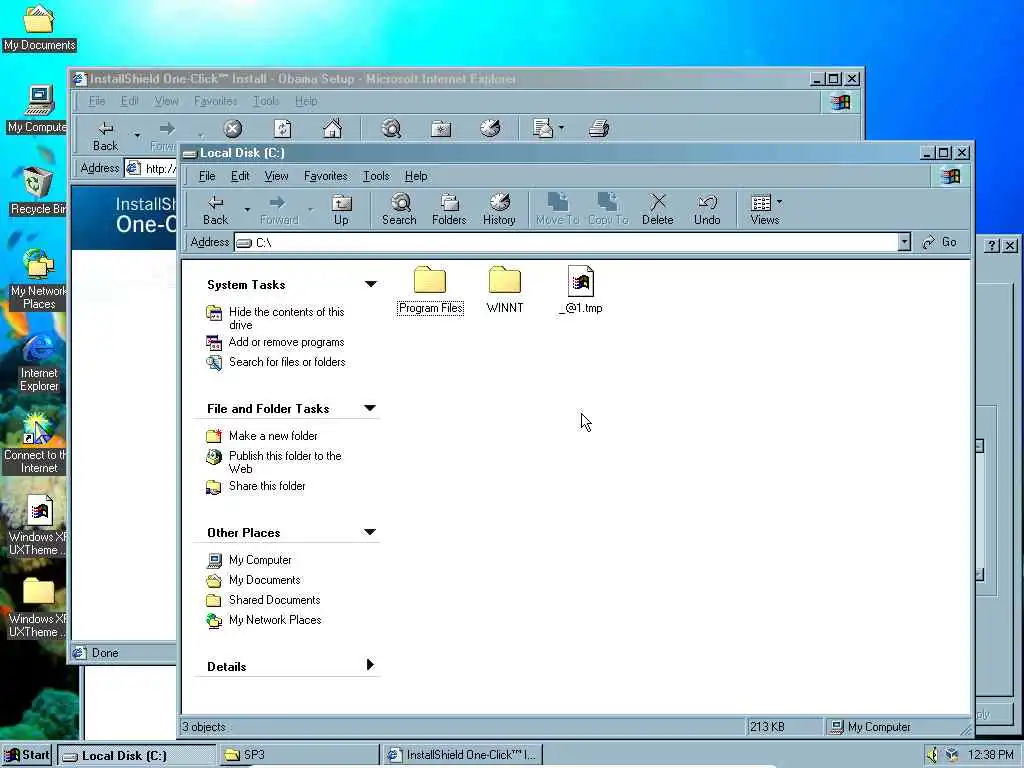This screenshot has height=768, width=1024.
Task: Expand the Details section
Action: (370, 665)
